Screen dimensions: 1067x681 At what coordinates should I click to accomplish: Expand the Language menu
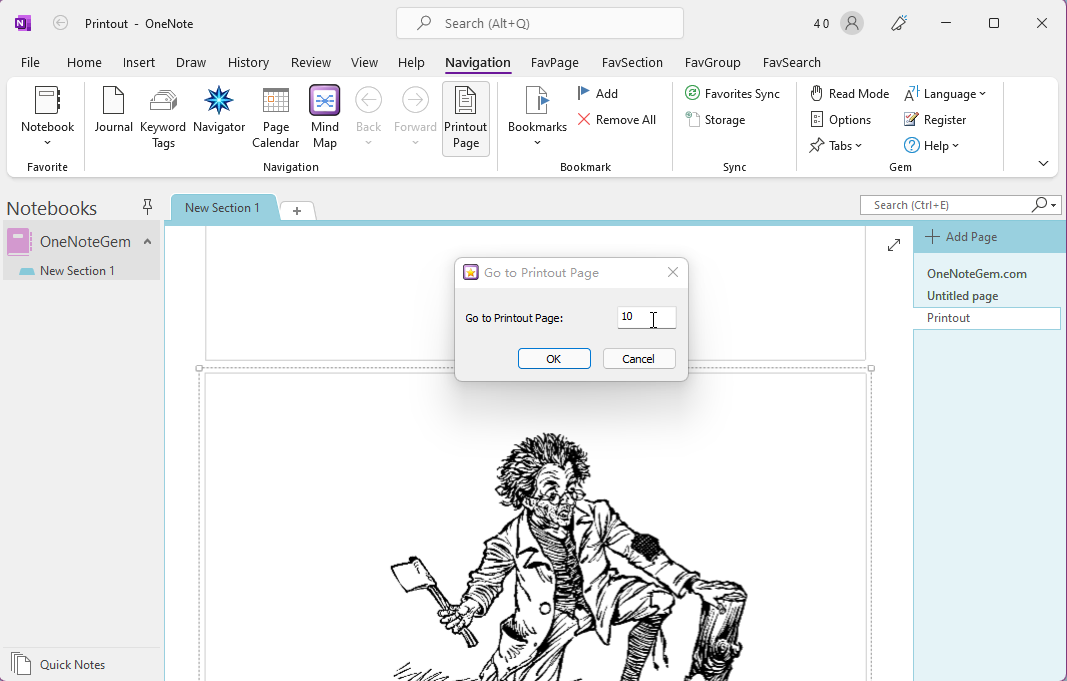coord(945,94)
